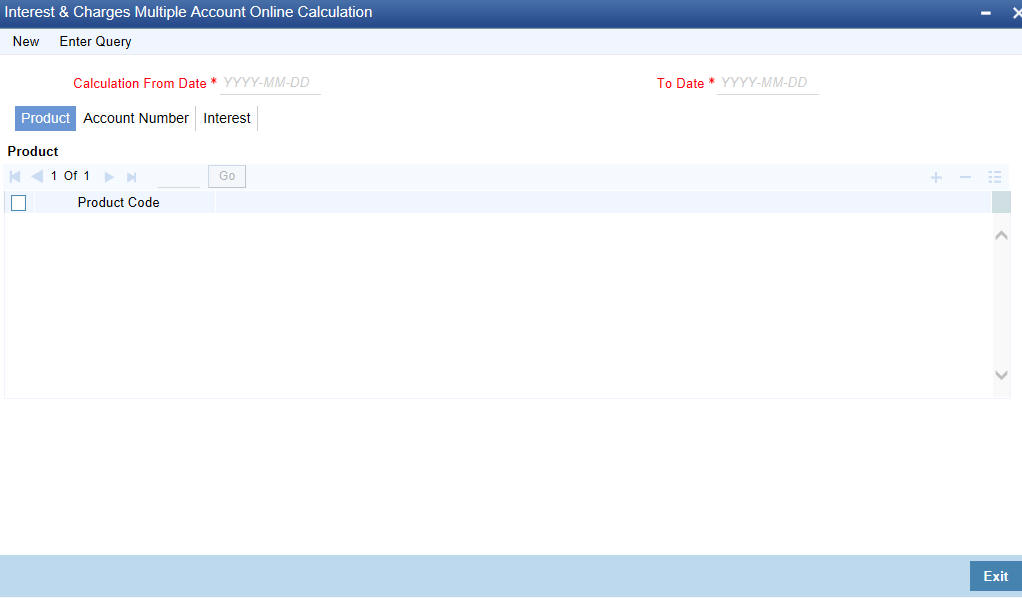Switch to the Product tab
The height and width of the screenshot is (598, 1022).
click(x=45, y=118)
